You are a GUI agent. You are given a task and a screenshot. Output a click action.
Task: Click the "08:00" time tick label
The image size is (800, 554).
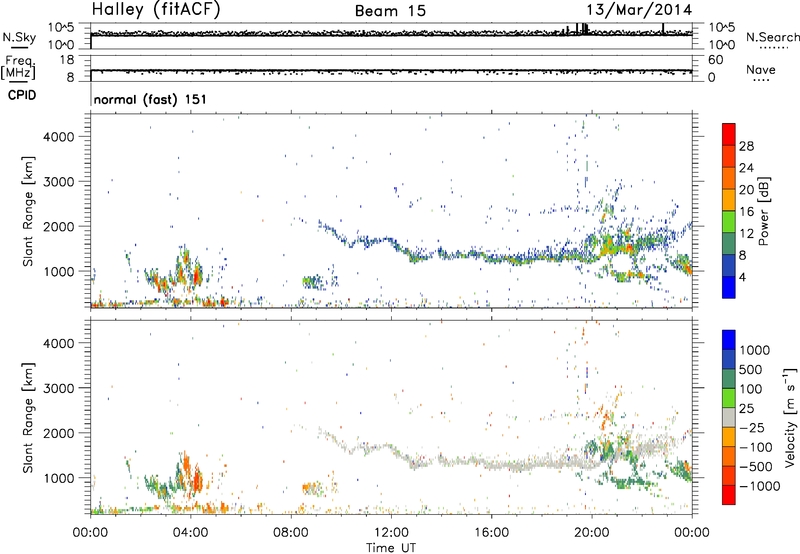click(x=291, y=533)
